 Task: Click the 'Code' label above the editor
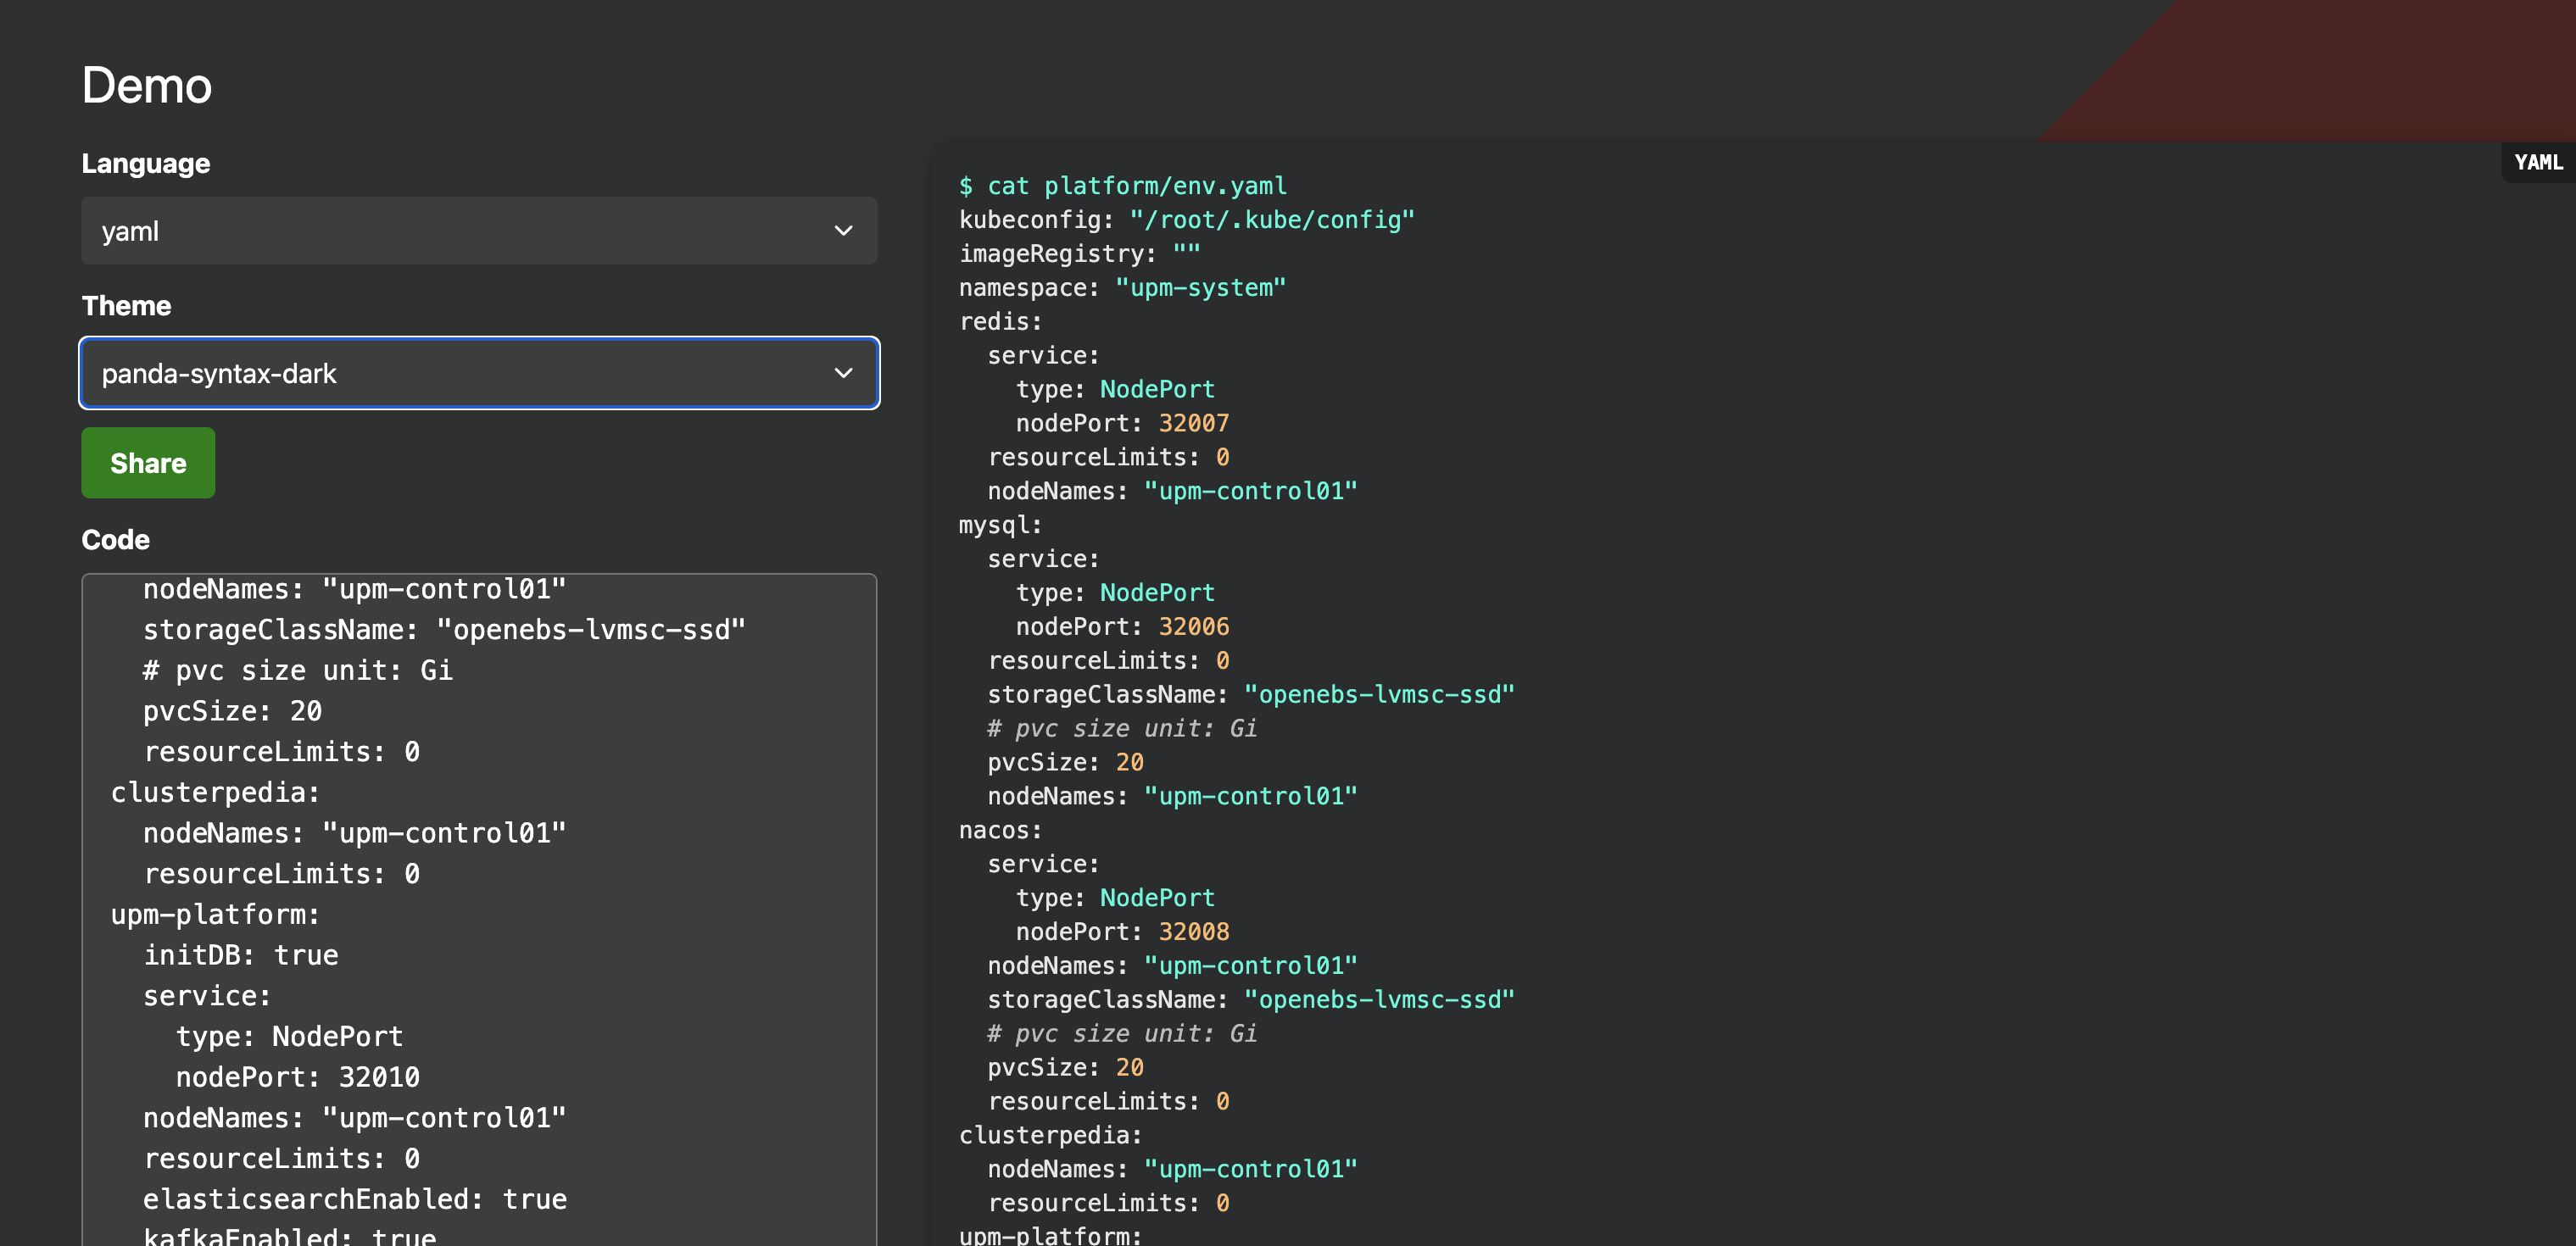click(x=116, y=540)
